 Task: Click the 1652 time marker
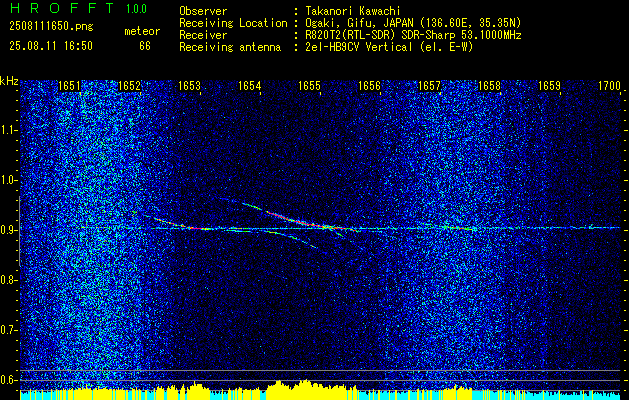click(x=129, y=85)
